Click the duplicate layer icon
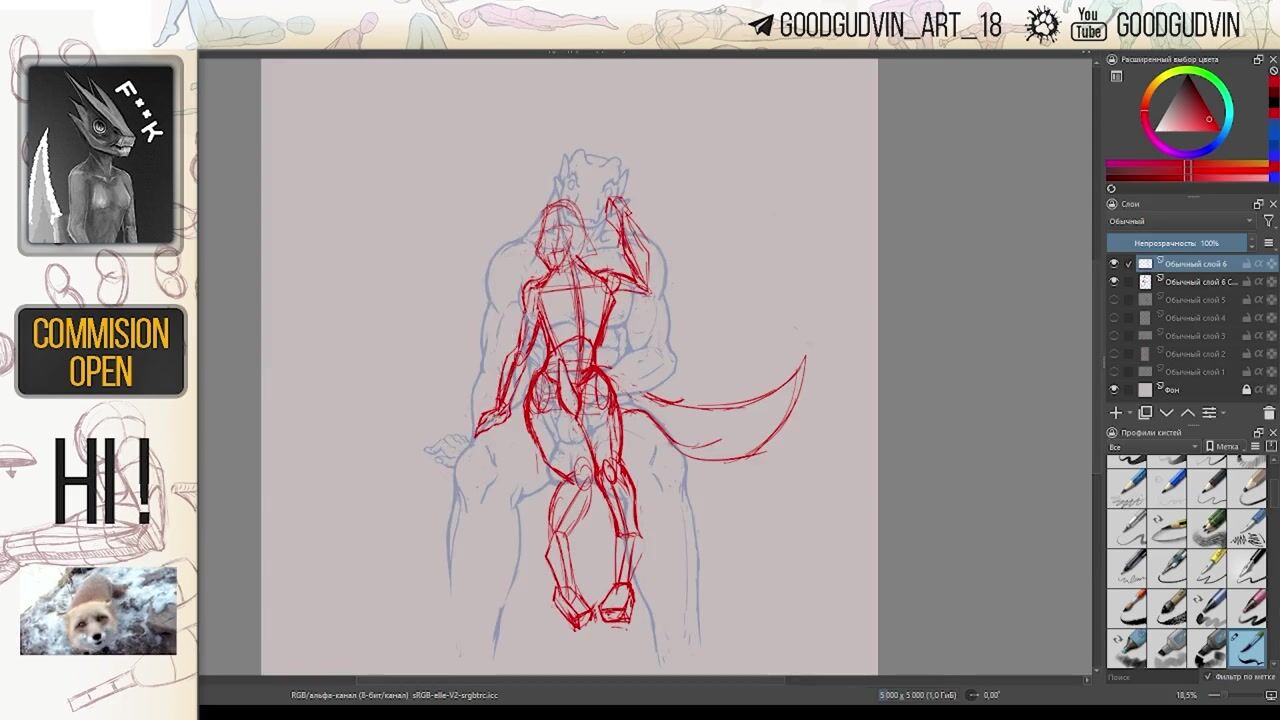This screenshot has width=1280, height=720. (1145, 413)
